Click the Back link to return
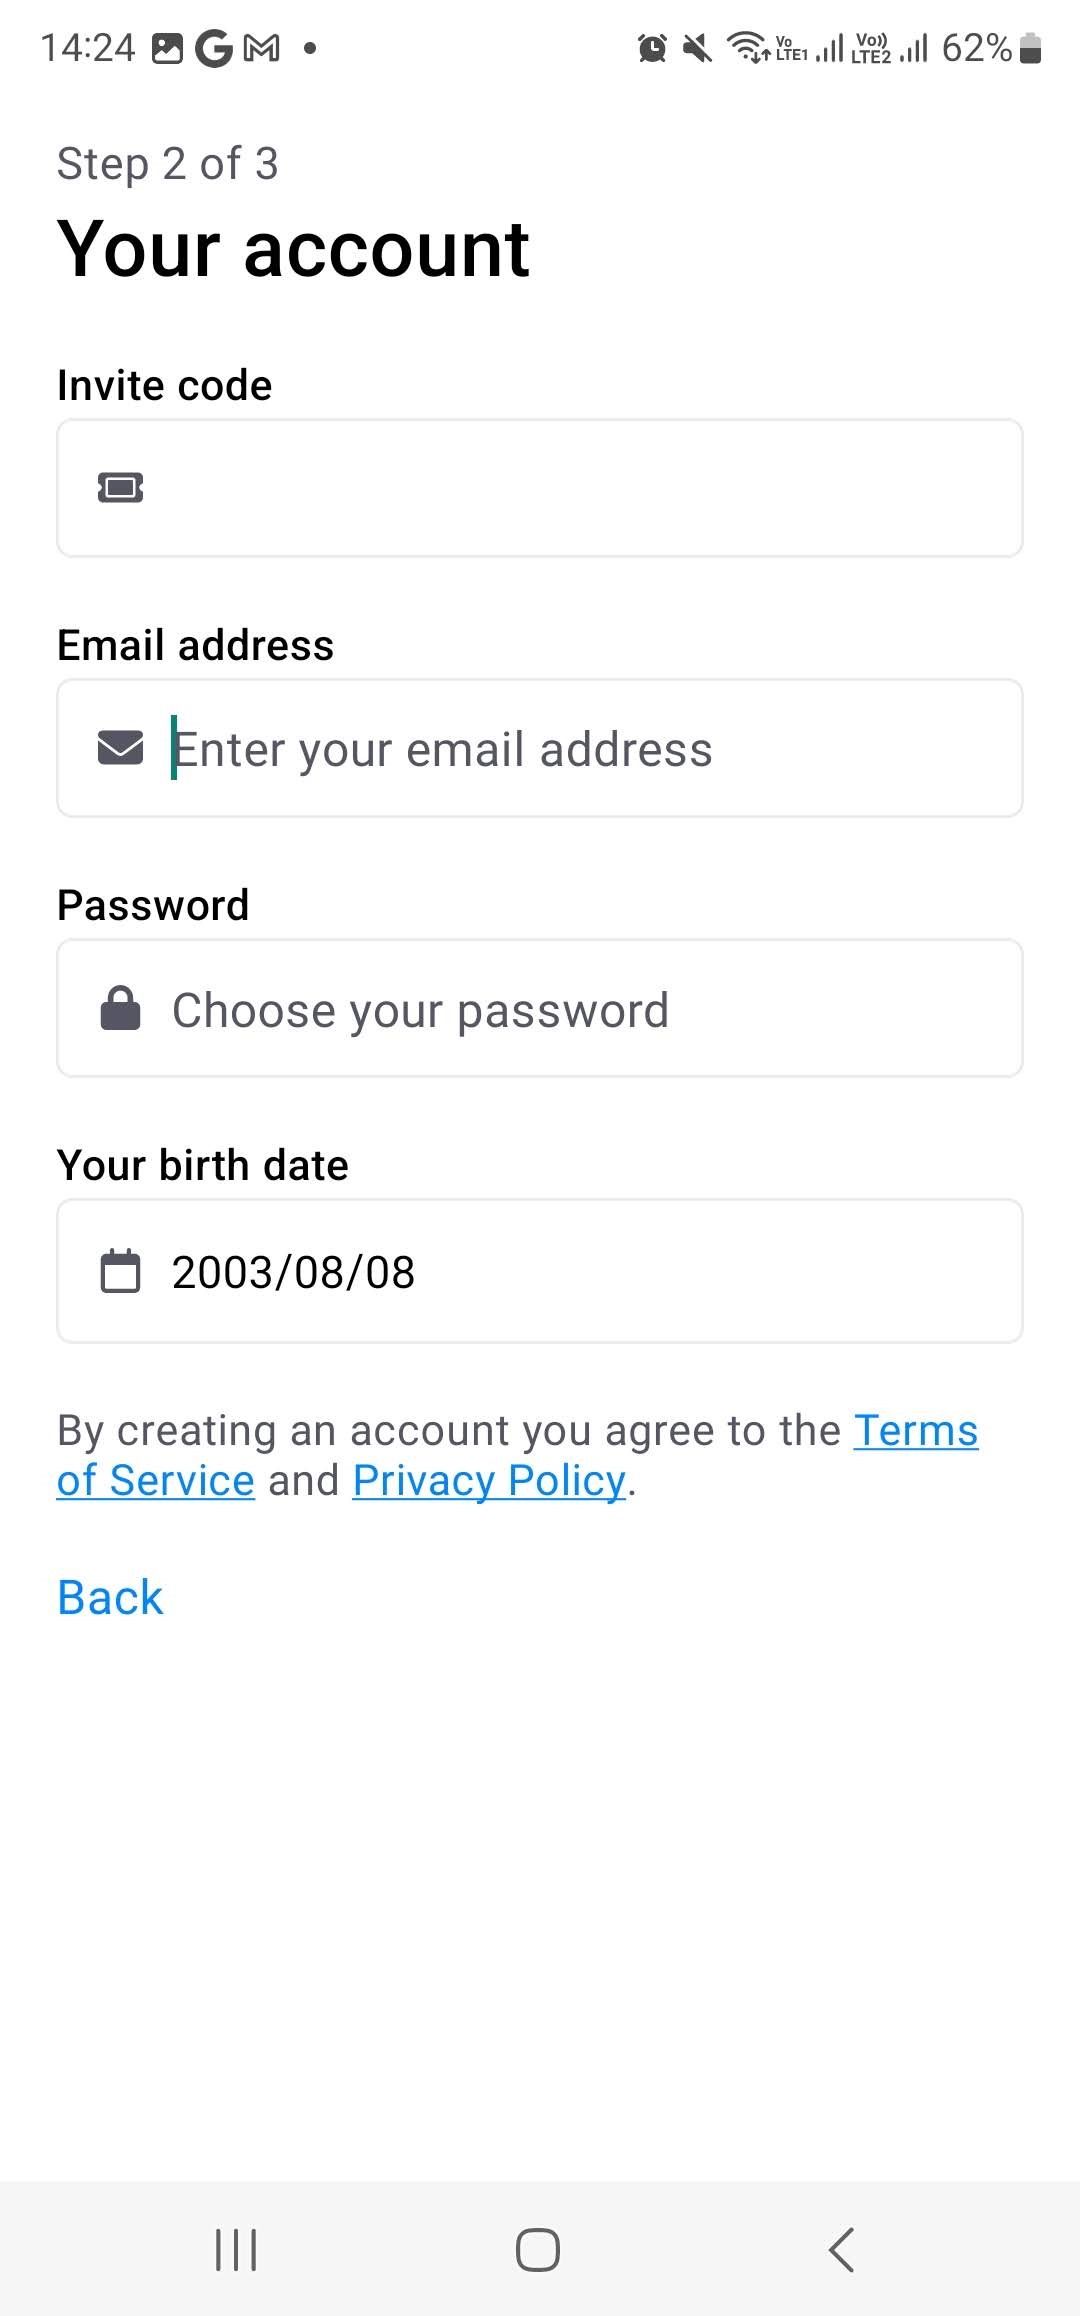The width and height of the screenshot is (1080, 2316). (109, 1597)
